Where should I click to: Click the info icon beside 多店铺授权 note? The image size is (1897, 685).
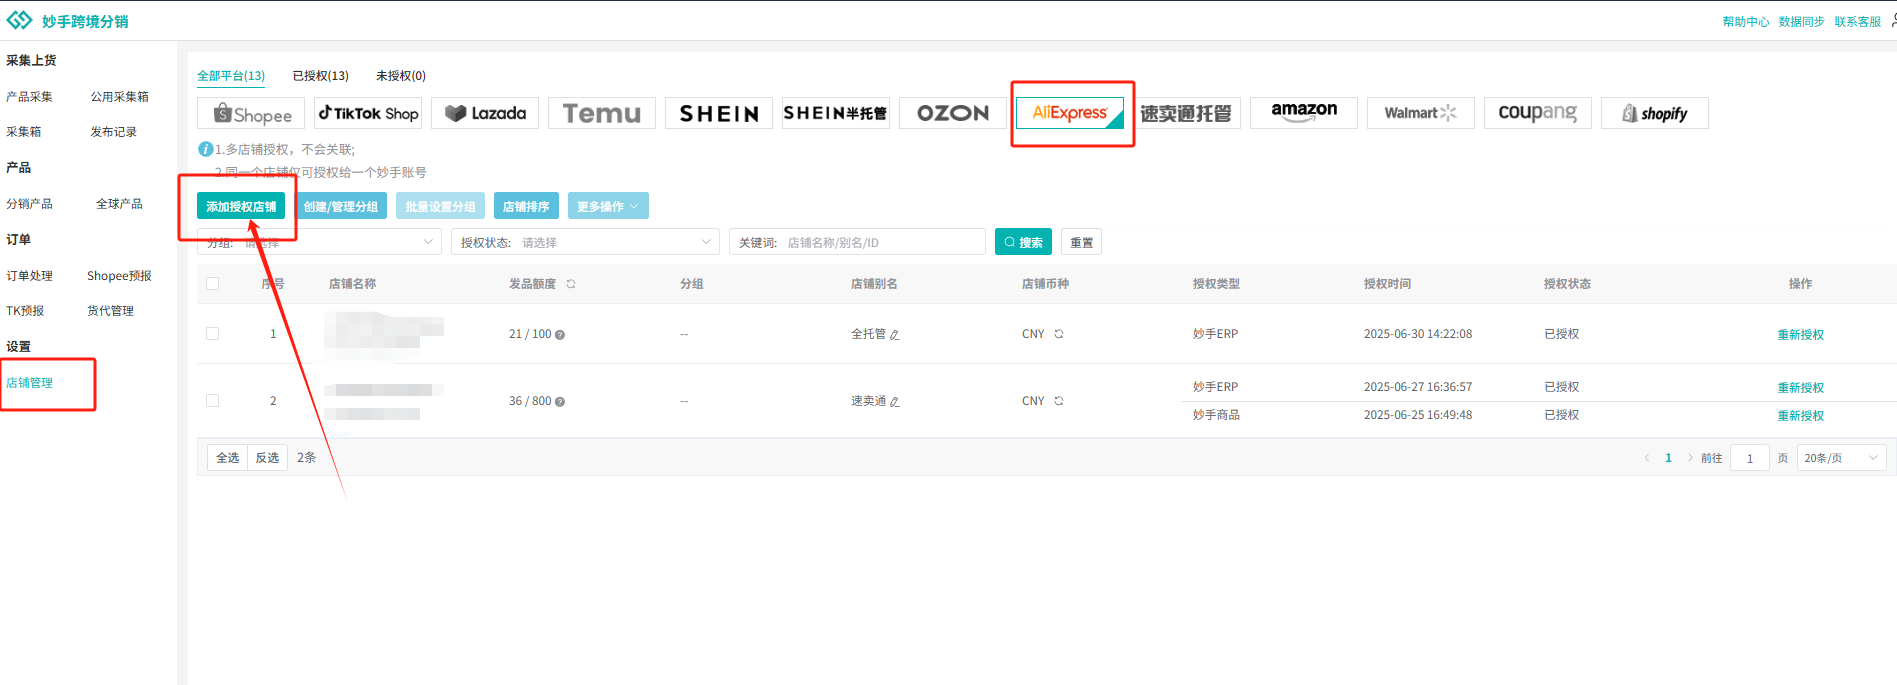[205, 149]
